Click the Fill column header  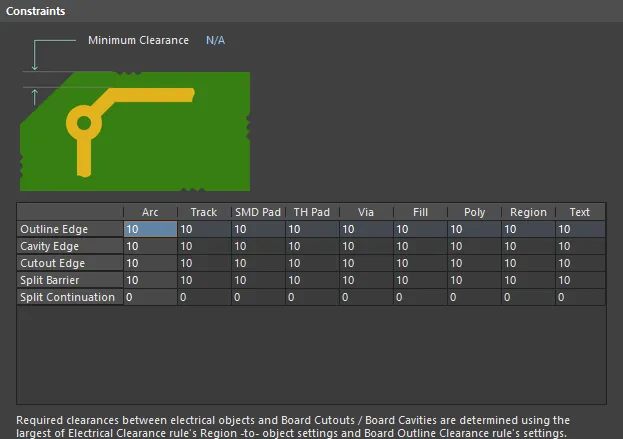420,212
